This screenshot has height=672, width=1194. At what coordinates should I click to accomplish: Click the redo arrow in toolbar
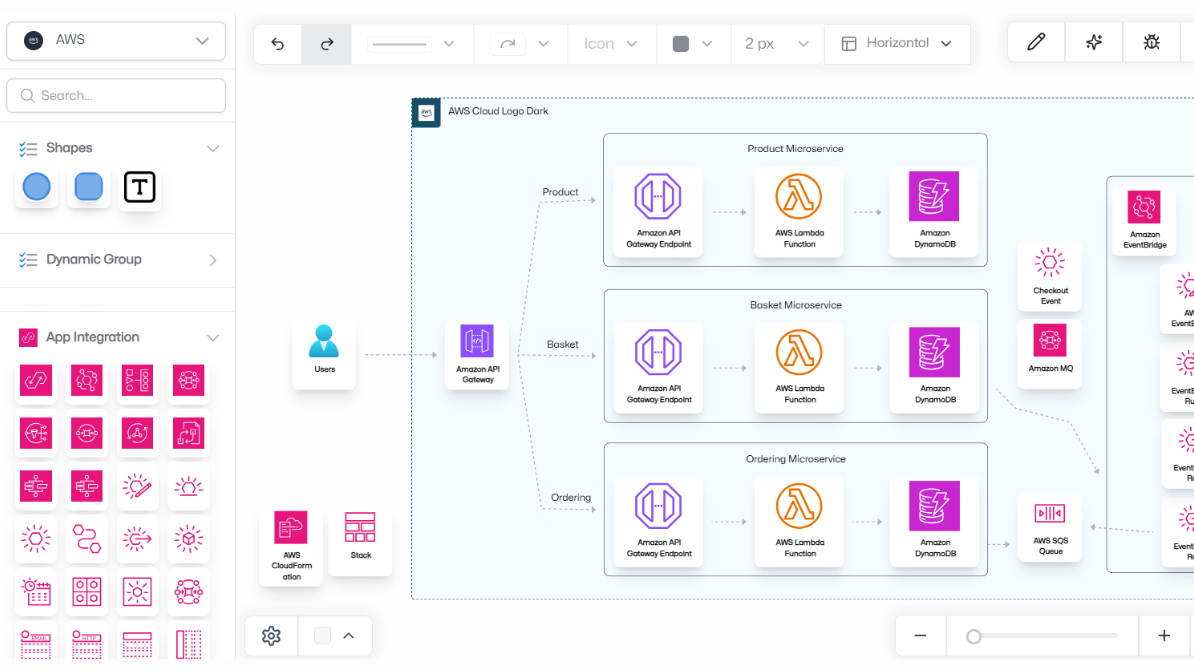point(326,44)
